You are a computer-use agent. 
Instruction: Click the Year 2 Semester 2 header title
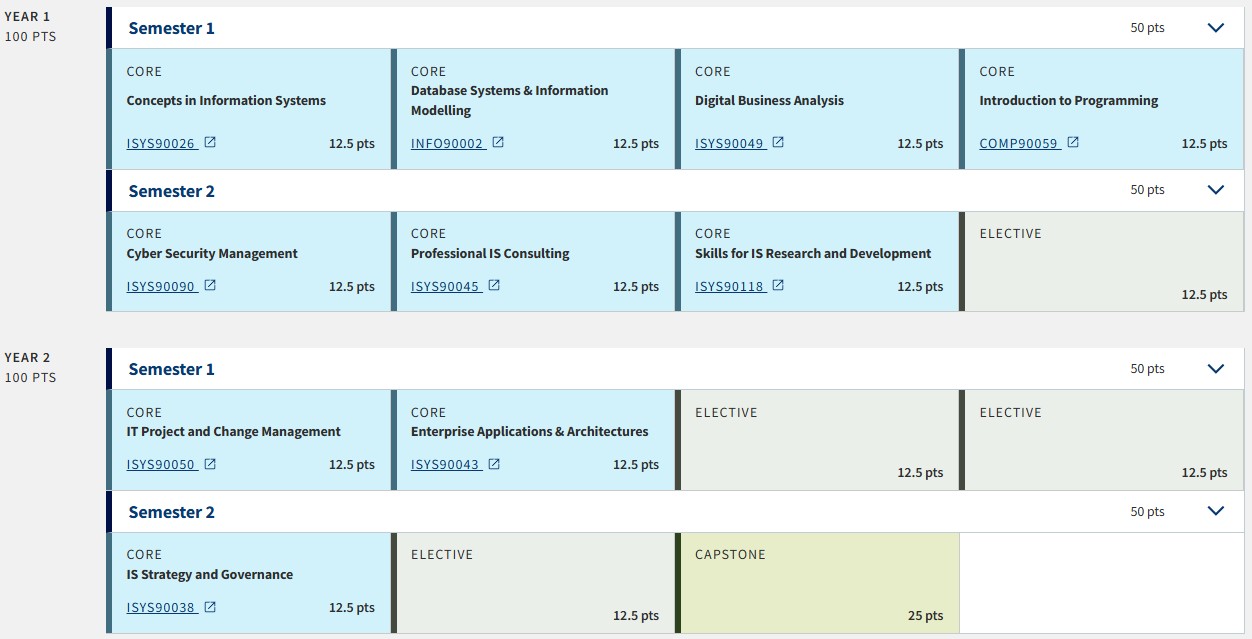pyautogui.click(x=171, y=512)
